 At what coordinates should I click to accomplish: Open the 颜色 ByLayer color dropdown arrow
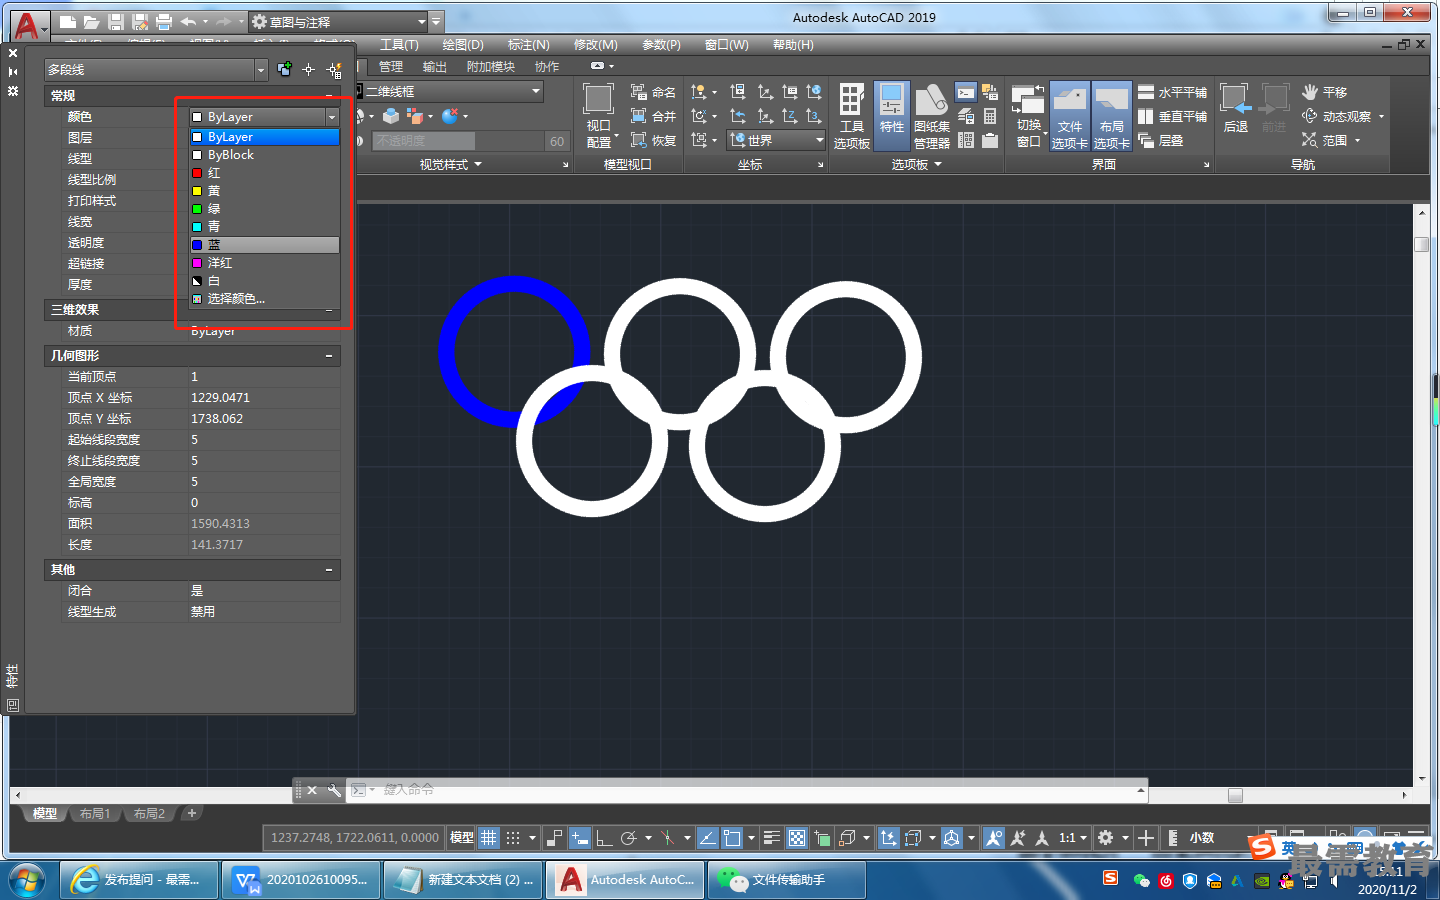(x=332, y=117)
